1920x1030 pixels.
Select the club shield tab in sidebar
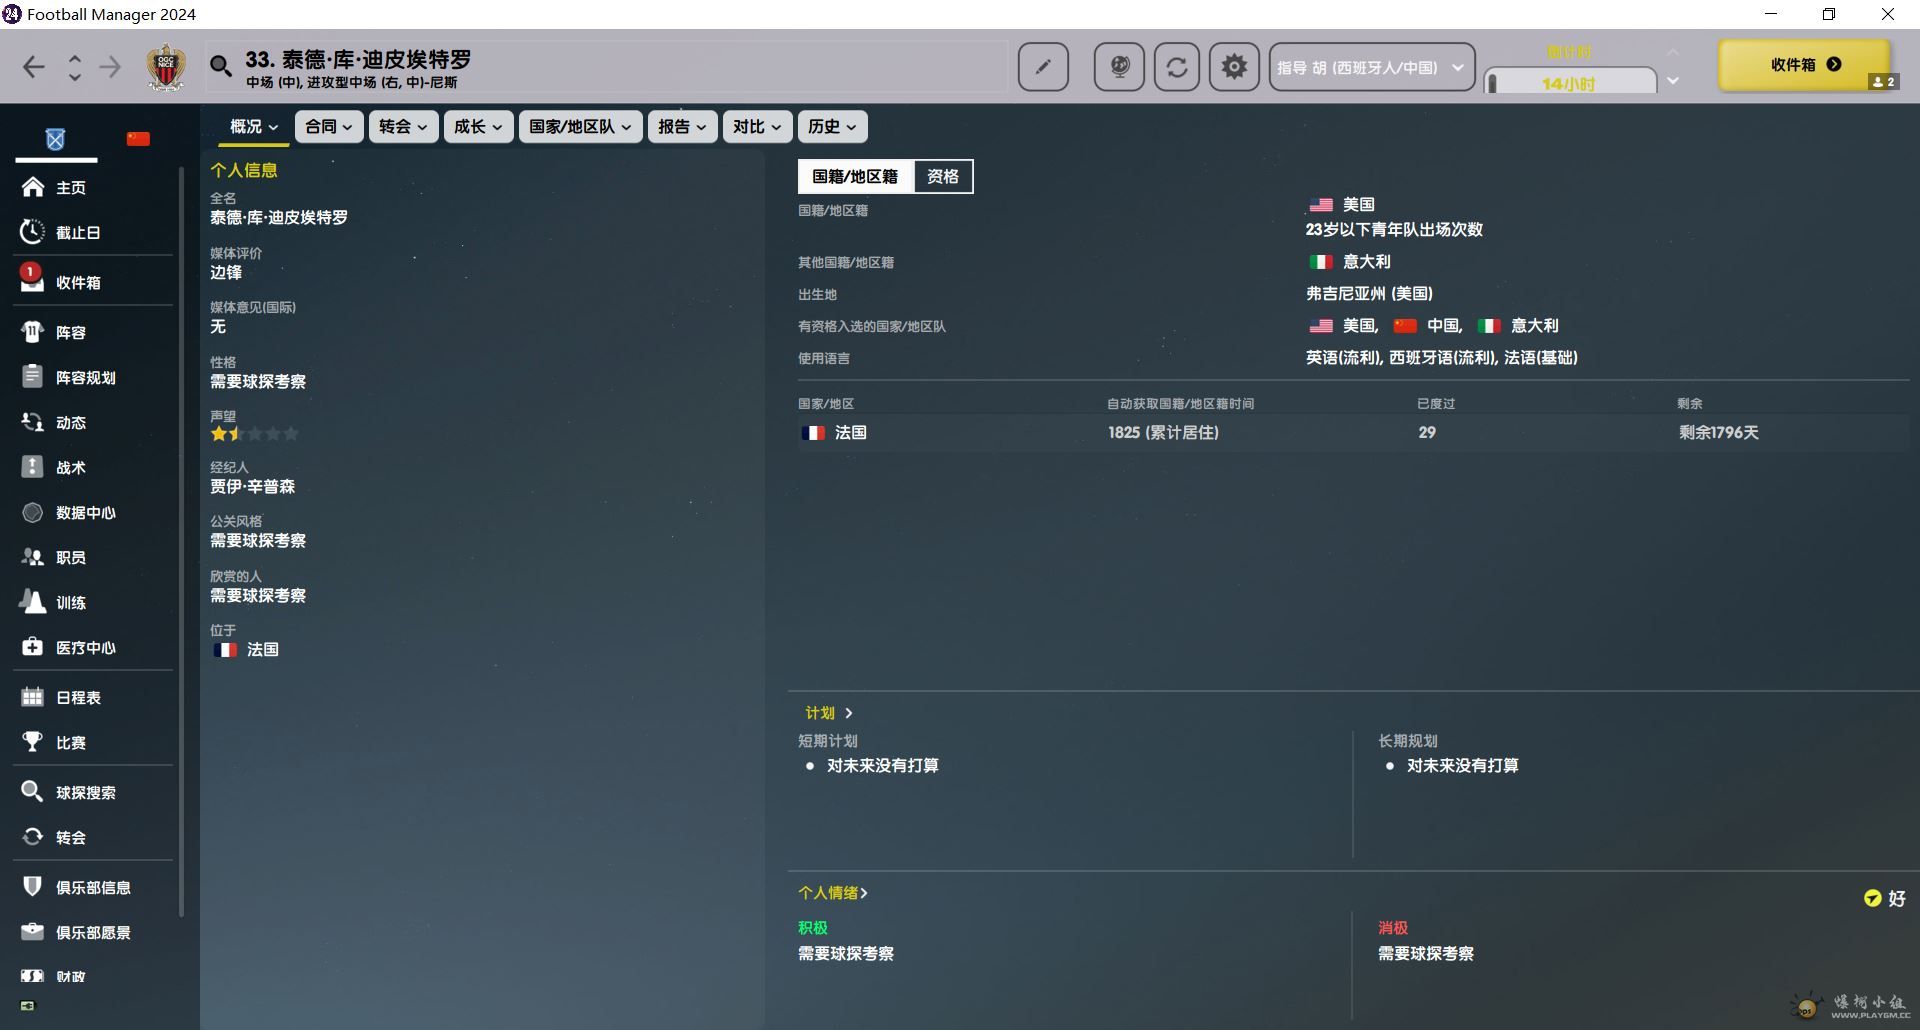[55, 140]
